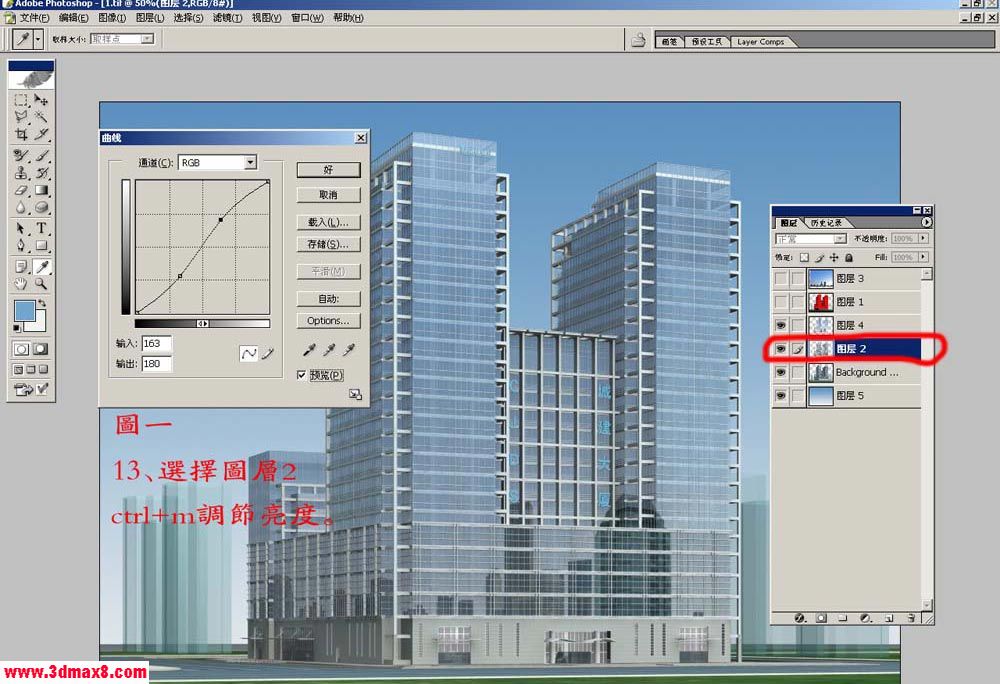Select the Move tool
Image resolution: width=1000 pixels, height=684 pixels.
(x=41, y=100)
